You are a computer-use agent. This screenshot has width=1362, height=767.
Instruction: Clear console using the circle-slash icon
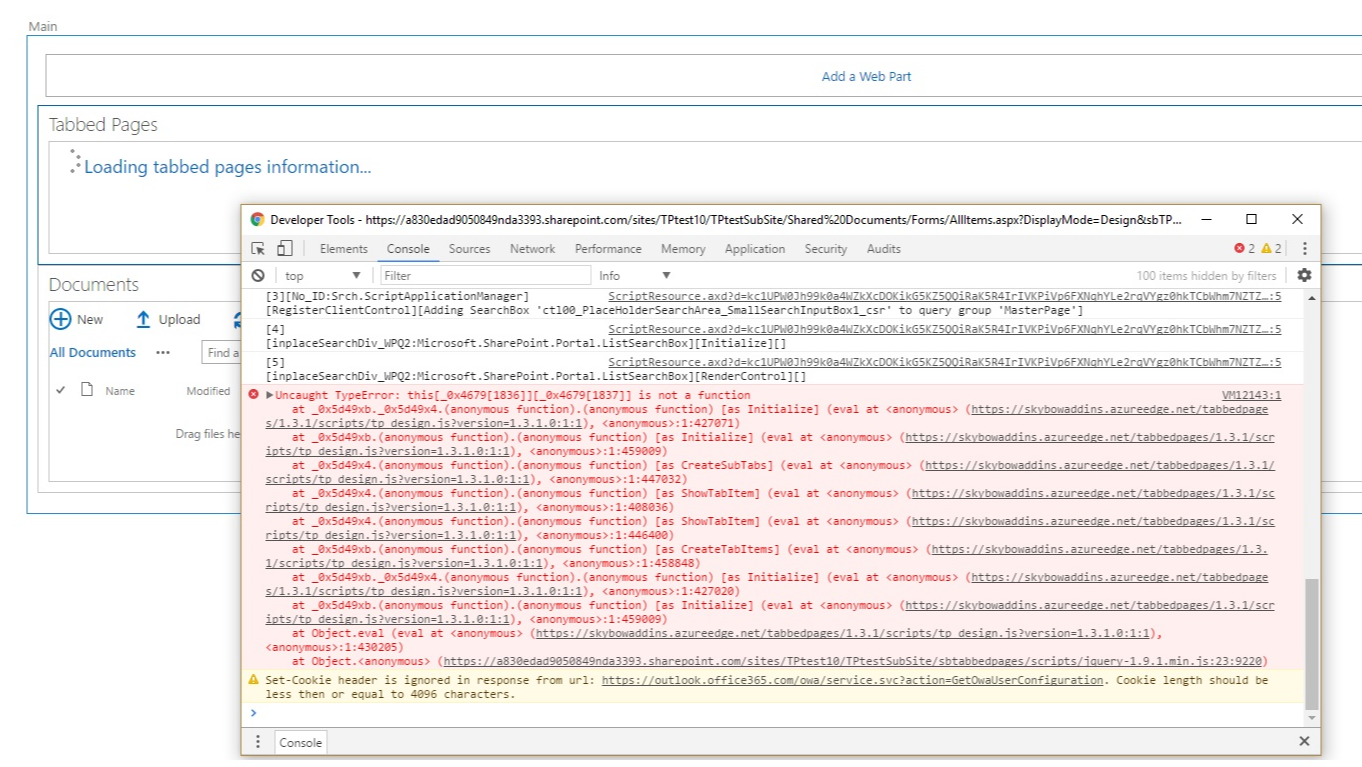tap(258, 275)
